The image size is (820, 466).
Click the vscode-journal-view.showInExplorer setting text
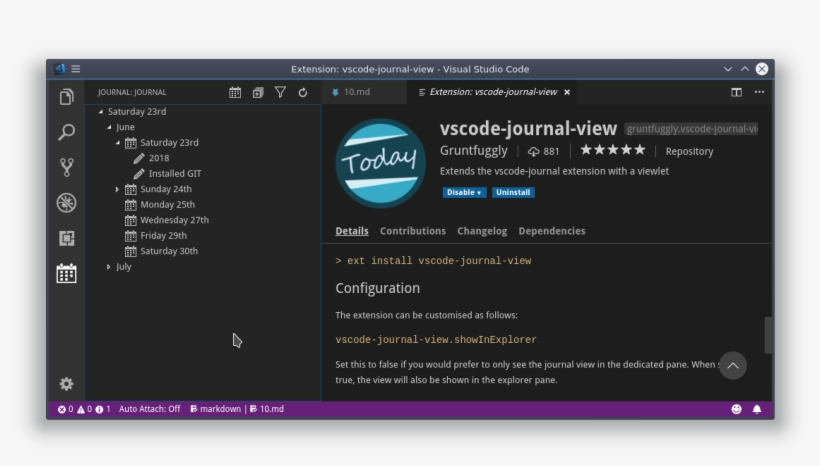[436, 340]
